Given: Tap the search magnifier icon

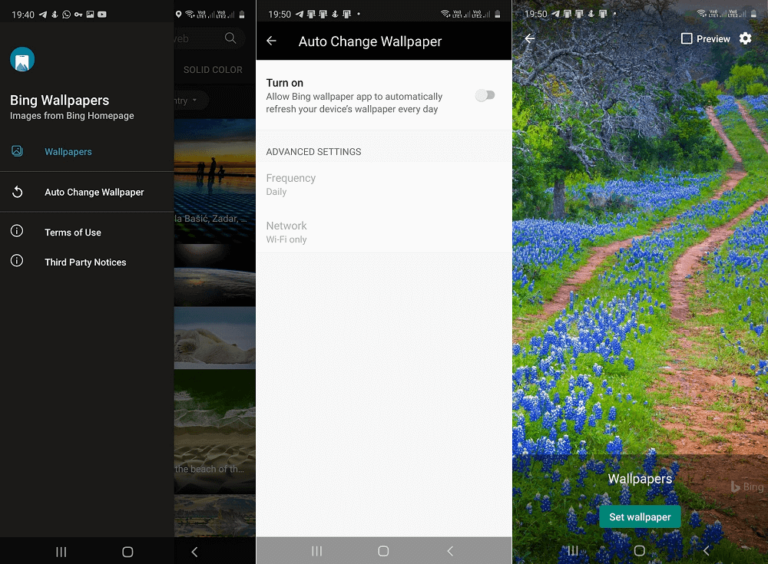Looking at the screenshot, I should click(x=230, y=38).
